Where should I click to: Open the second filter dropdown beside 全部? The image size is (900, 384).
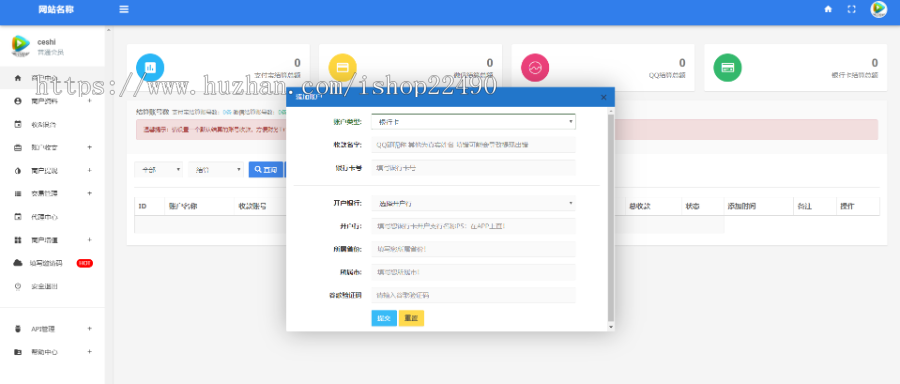[216, 170]
